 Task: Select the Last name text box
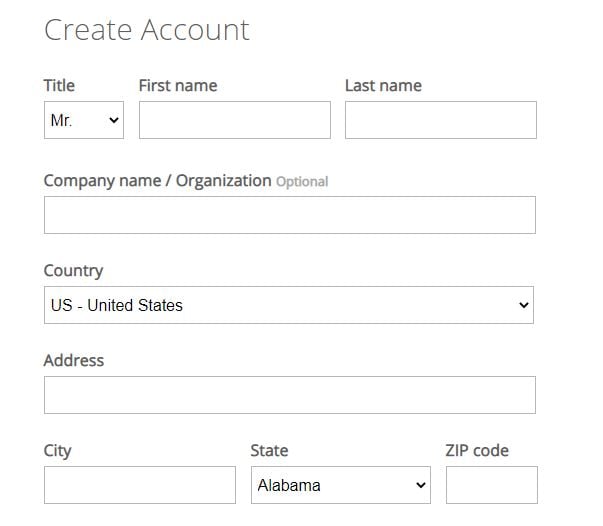tap(441, 120)
